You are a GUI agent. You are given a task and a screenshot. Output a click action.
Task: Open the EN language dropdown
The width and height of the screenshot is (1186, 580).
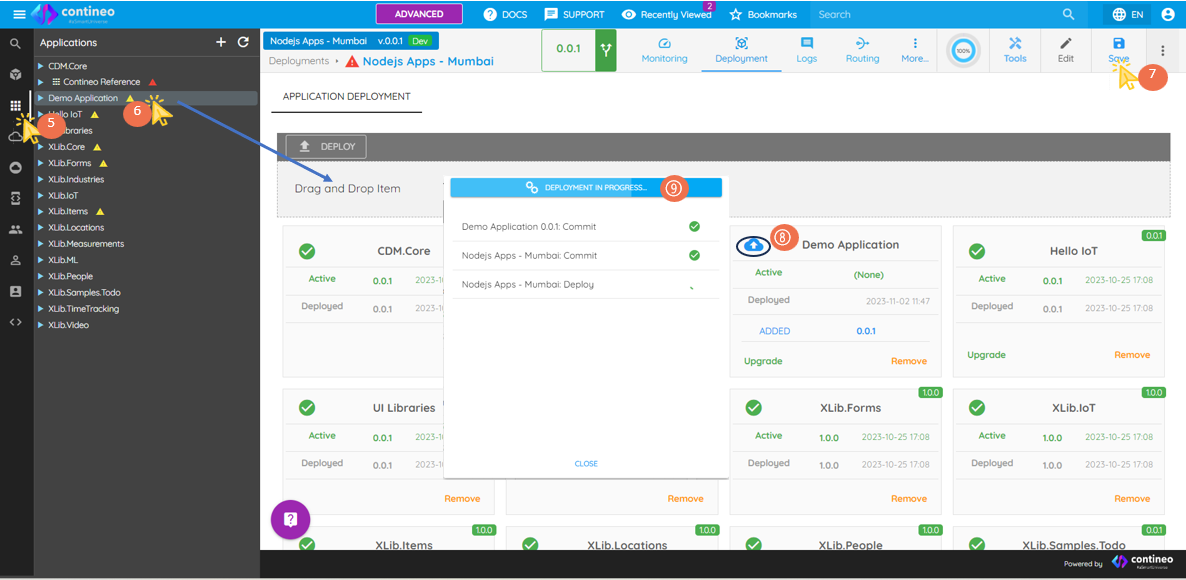click(x=1127, y=15)
